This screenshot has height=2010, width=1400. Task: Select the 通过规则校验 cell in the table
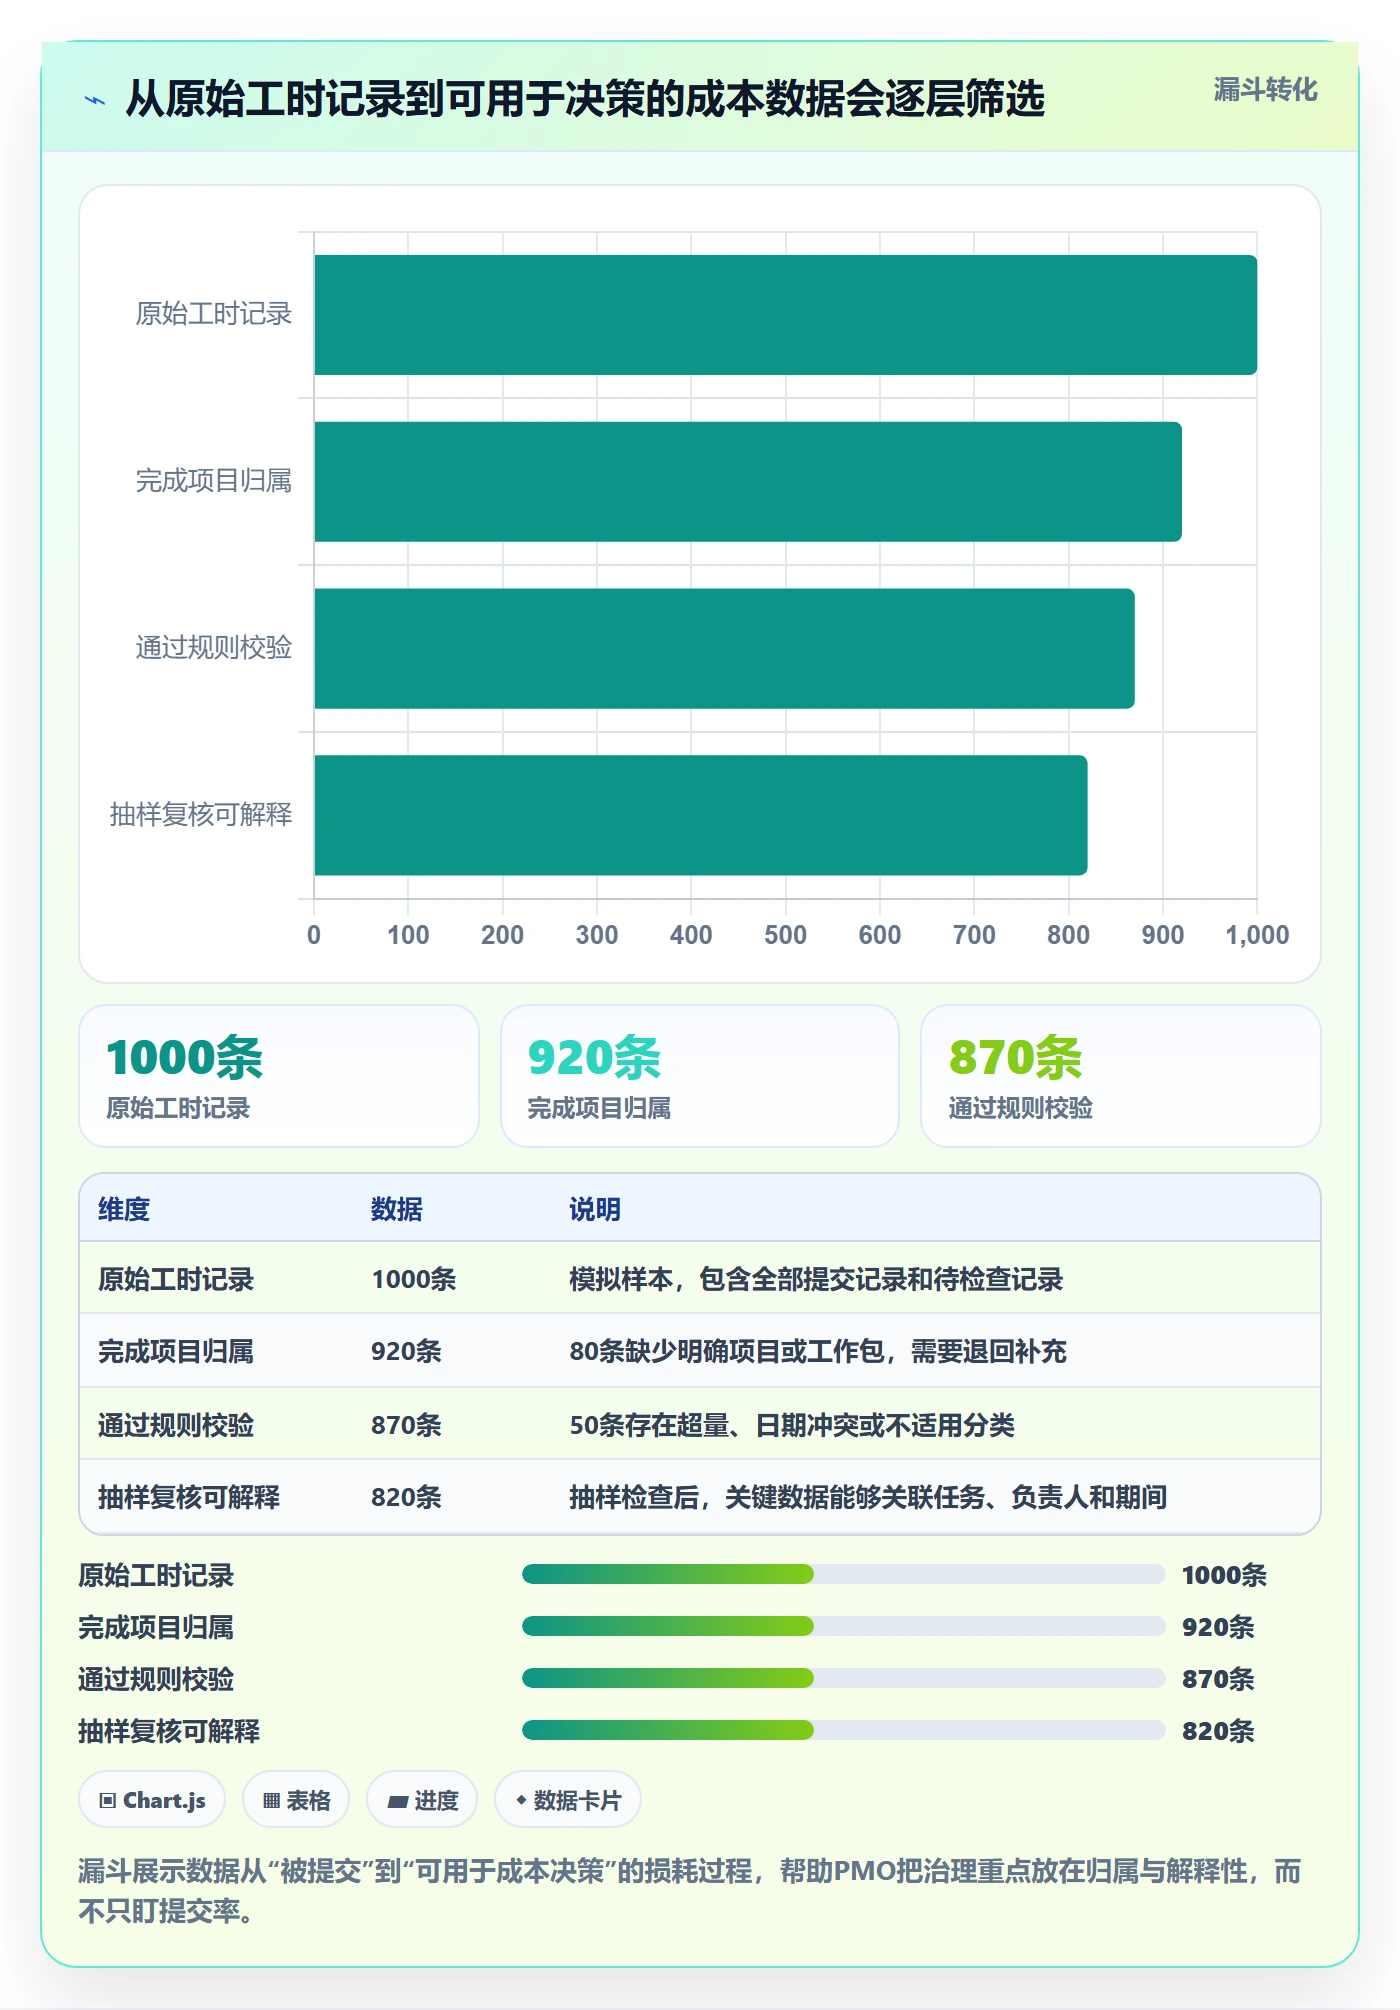176,1425
